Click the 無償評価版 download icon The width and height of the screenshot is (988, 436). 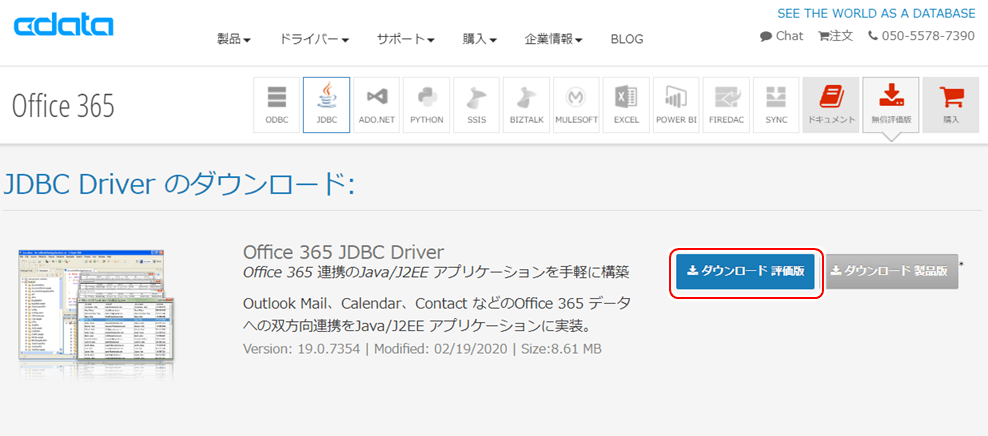(890, 105)
